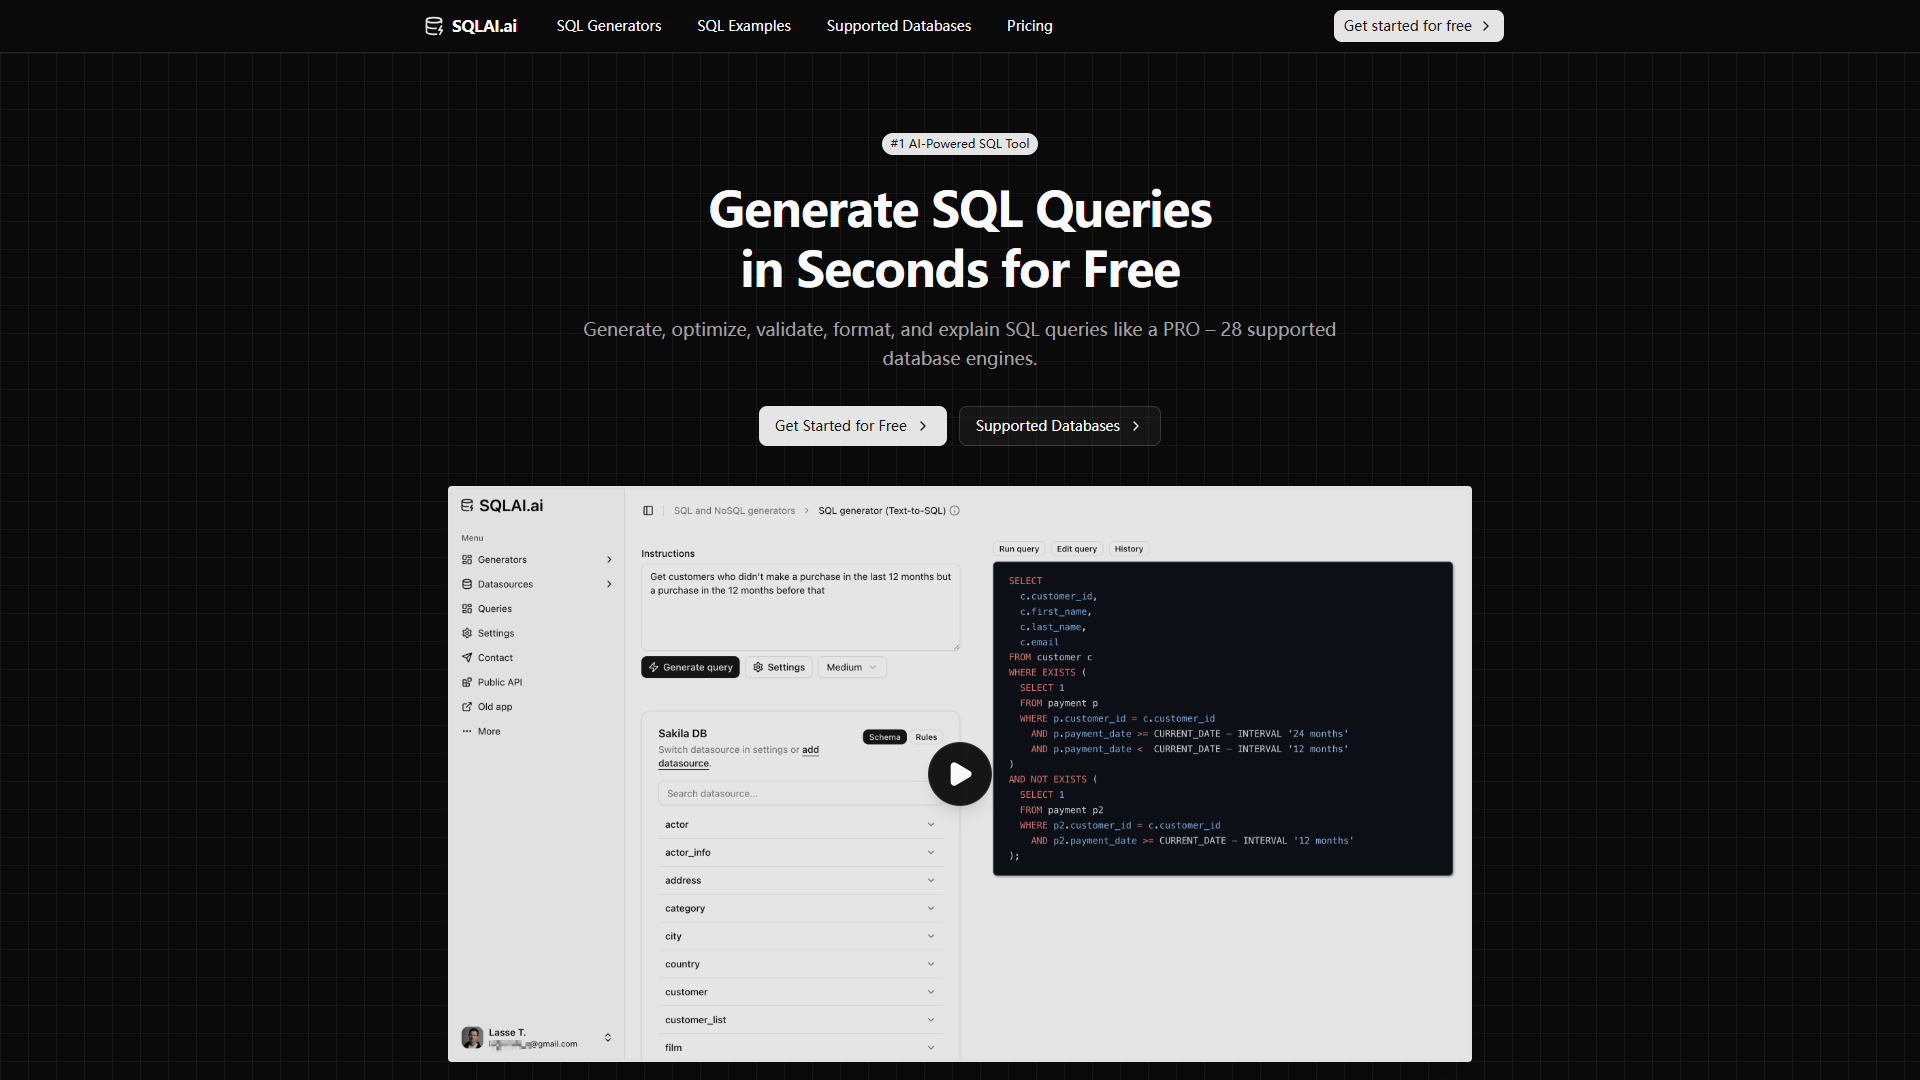Click the Contact paper-plane icon
Image resolution: width=1920 pixels, height=1080 pixels.
click(x=467, y=658)
